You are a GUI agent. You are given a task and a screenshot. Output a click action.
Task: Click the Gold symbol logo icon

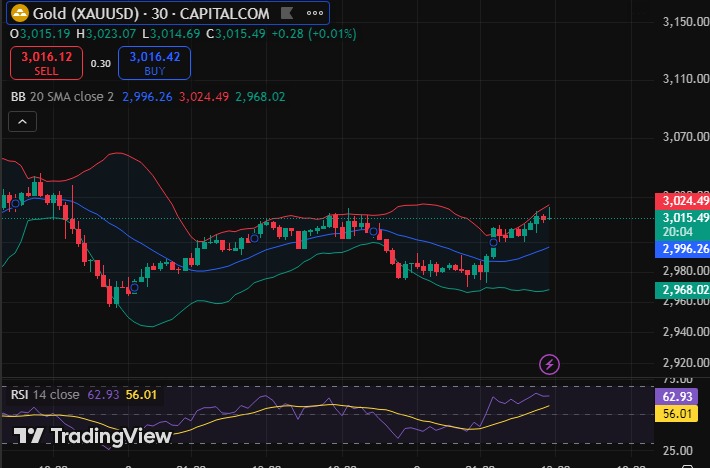coord(19,13)
